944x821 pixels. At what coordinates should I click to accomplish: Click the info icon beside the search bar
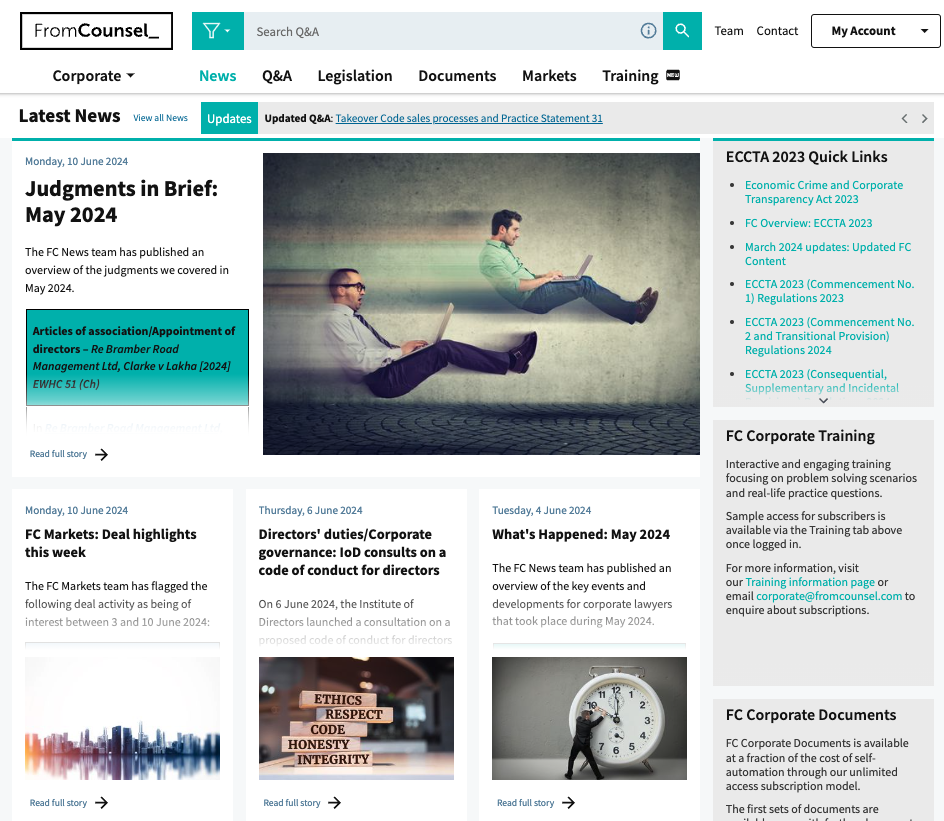click(x=648, y=31)
